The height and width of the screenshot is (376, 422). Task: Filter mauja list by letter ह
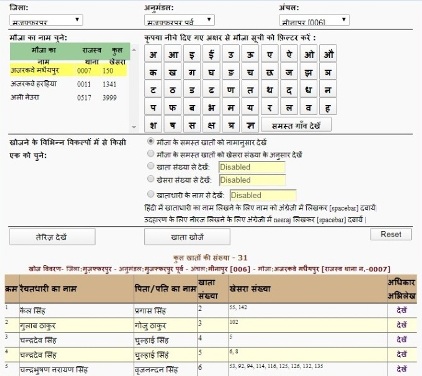point(328,107)
